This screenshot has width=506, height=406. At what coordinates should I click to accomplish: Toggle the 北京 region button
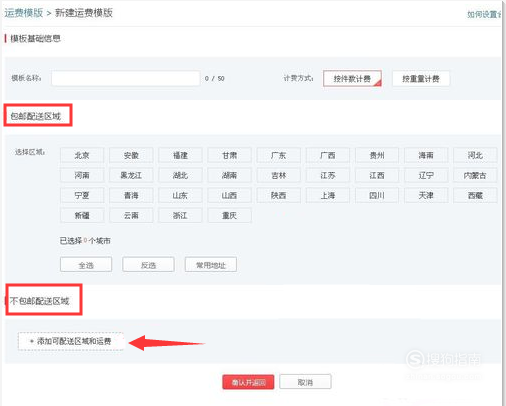point(82,155)
